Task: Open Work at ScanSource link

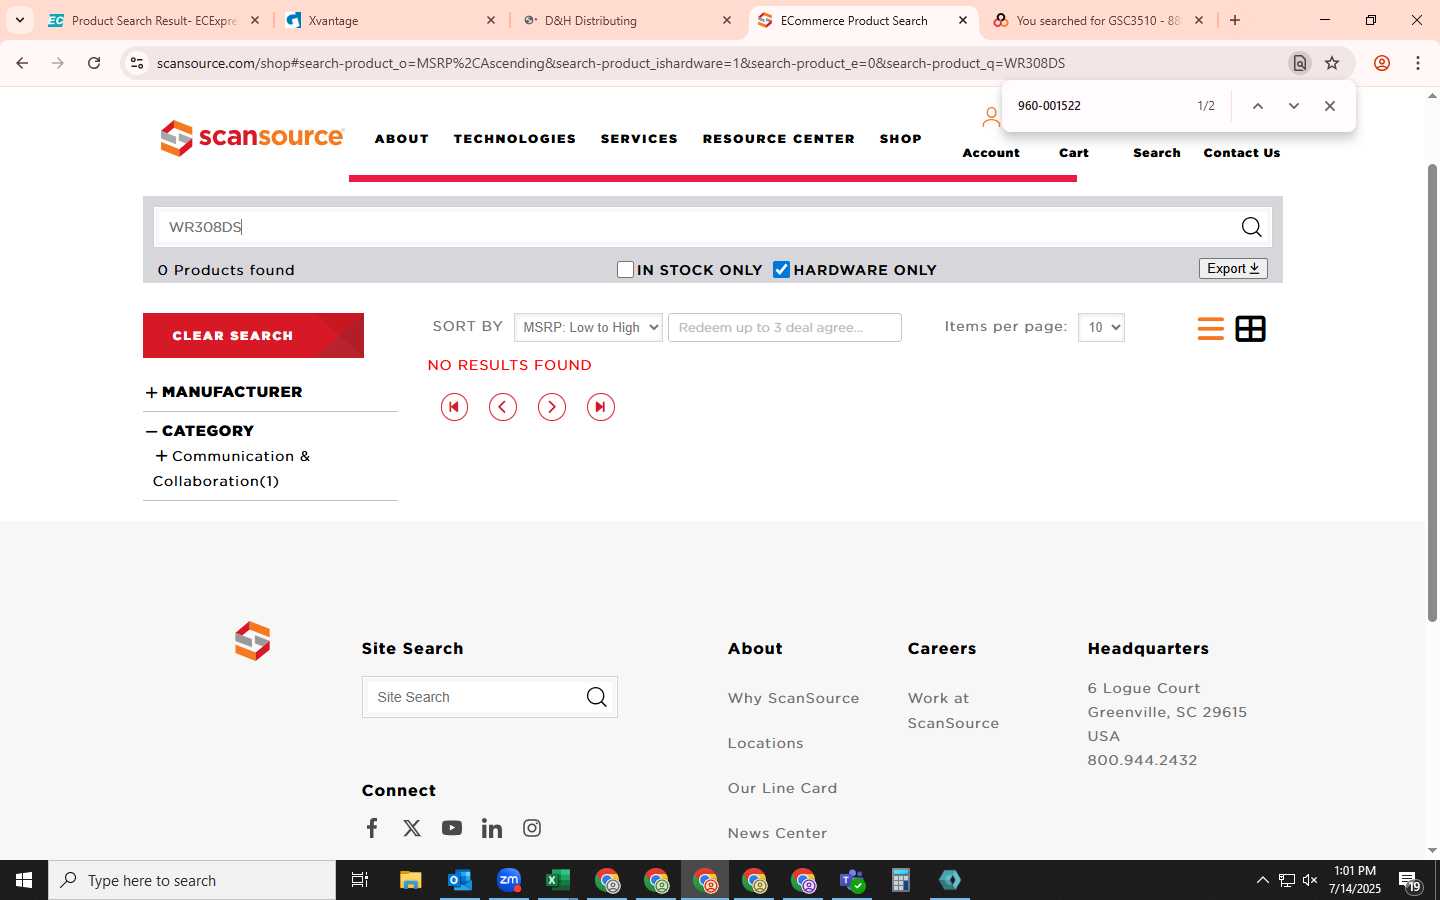Action: [x=953, y=710]
